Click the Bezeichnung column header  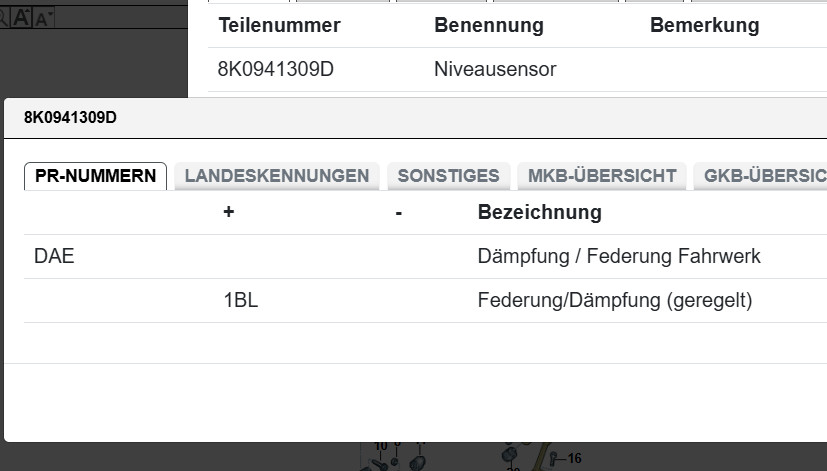click(x=540, y=212)
